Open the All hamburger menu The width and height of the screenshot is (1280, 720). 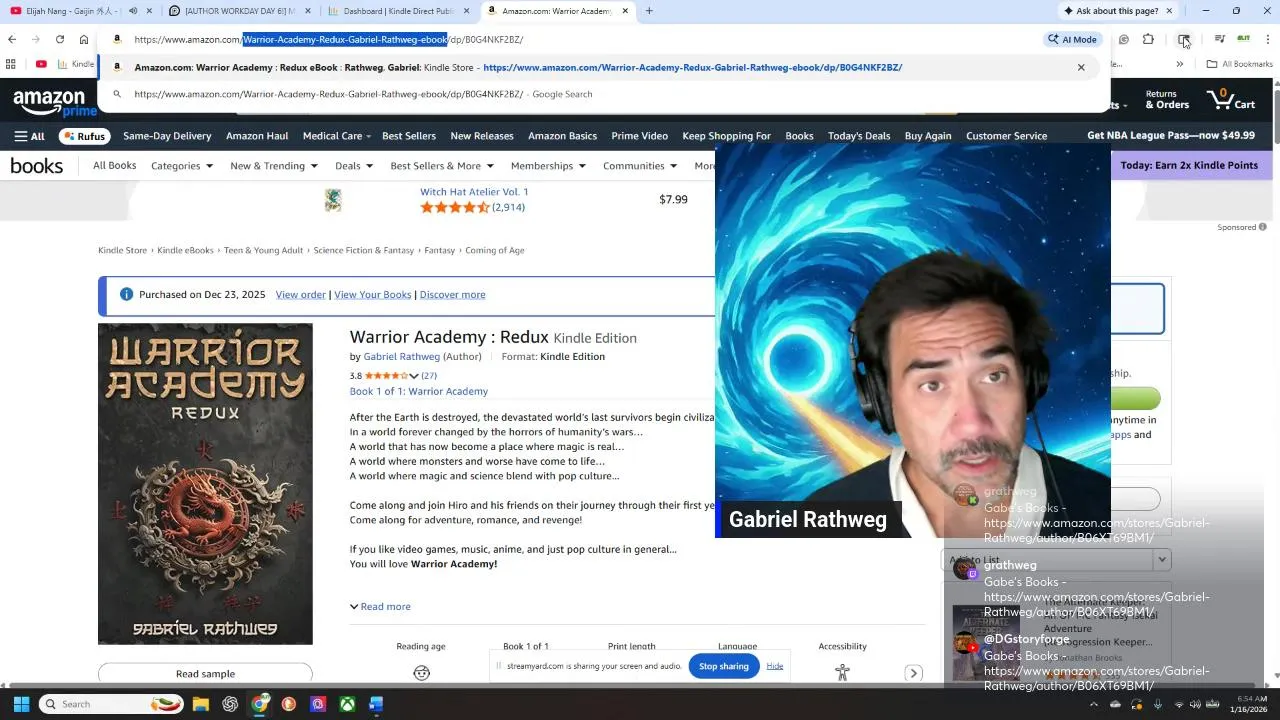[29, 136]
